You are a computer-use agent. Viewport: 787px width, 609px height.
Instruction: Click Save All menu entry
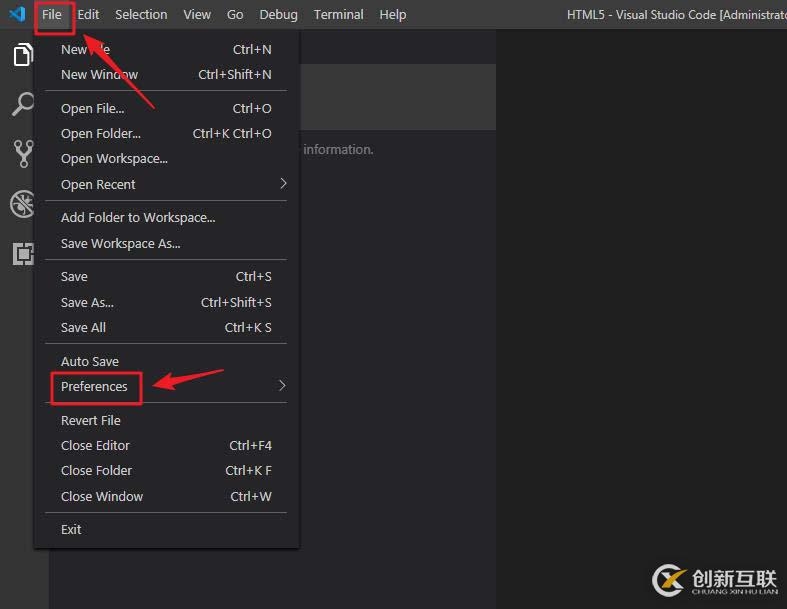point(166,327)
